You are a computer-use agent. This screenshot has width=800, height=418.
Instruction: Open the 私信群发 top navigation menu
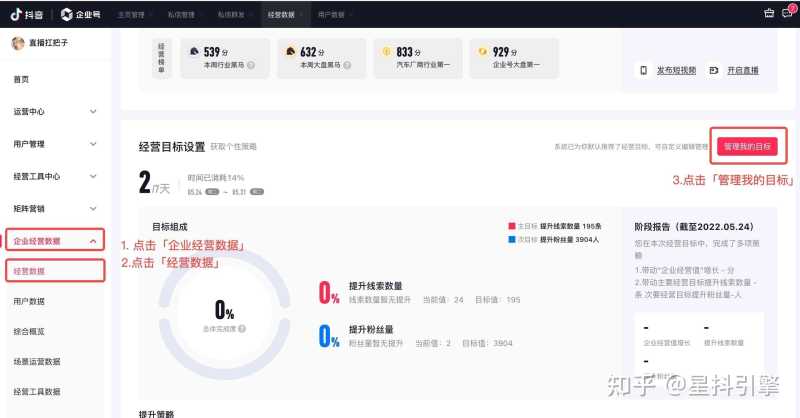[234, 15]
